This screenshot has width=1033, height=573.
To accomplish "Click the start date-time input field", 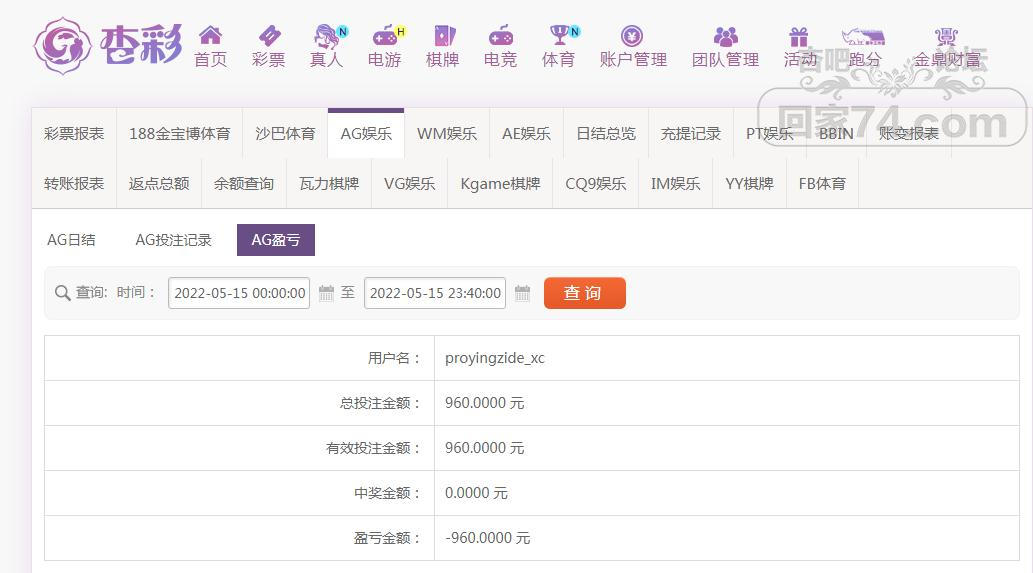I will (239, 293).
